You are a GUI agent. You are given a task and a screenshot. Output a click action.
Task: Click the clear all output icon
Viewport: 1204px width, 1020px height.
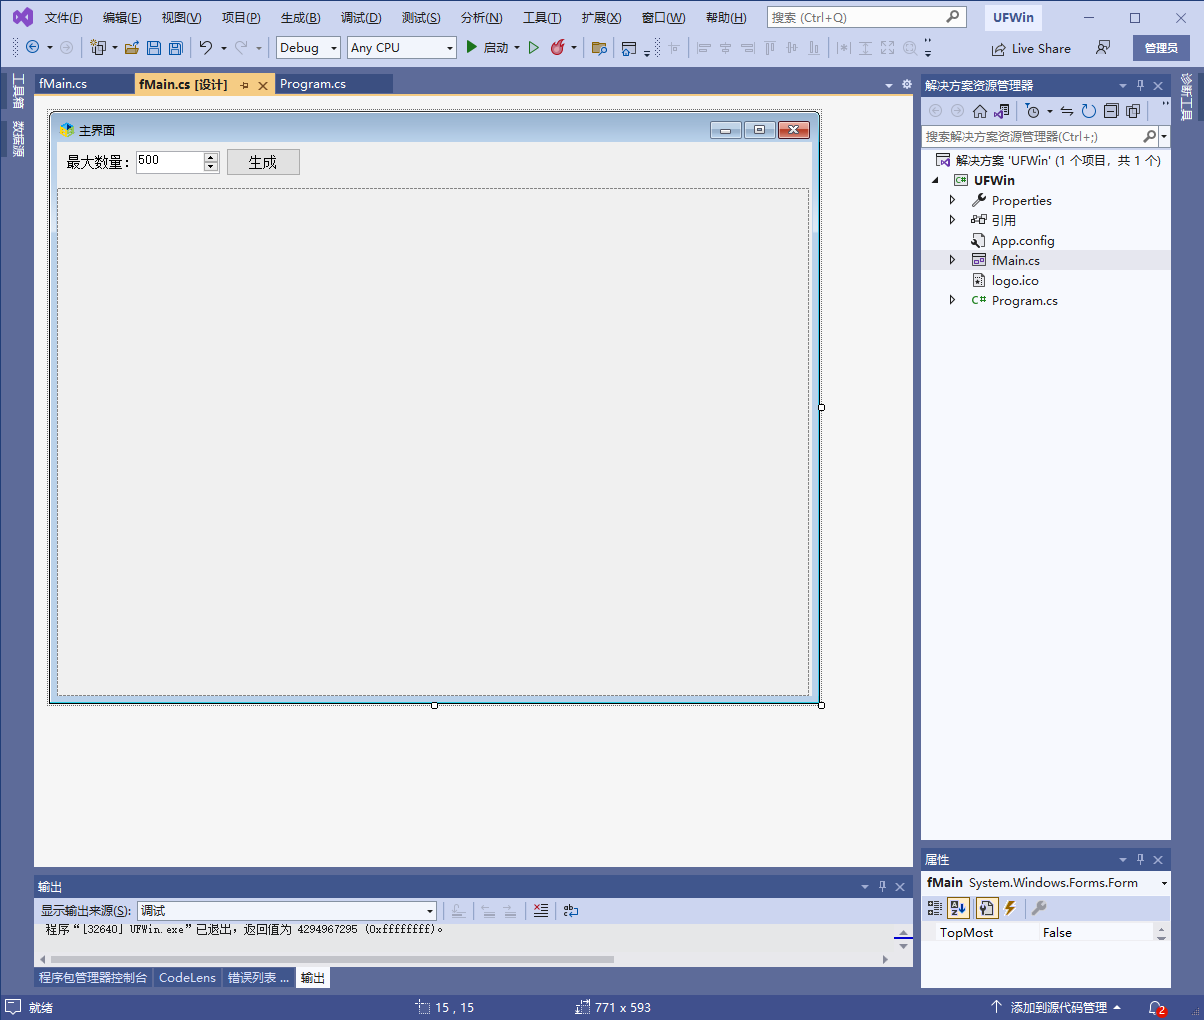coord(541,910)
